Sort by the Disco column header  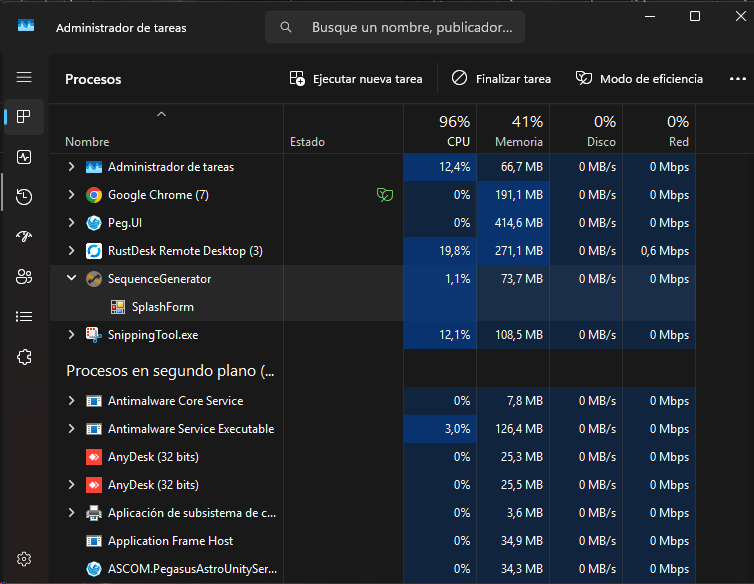click(x=586, y=130)
